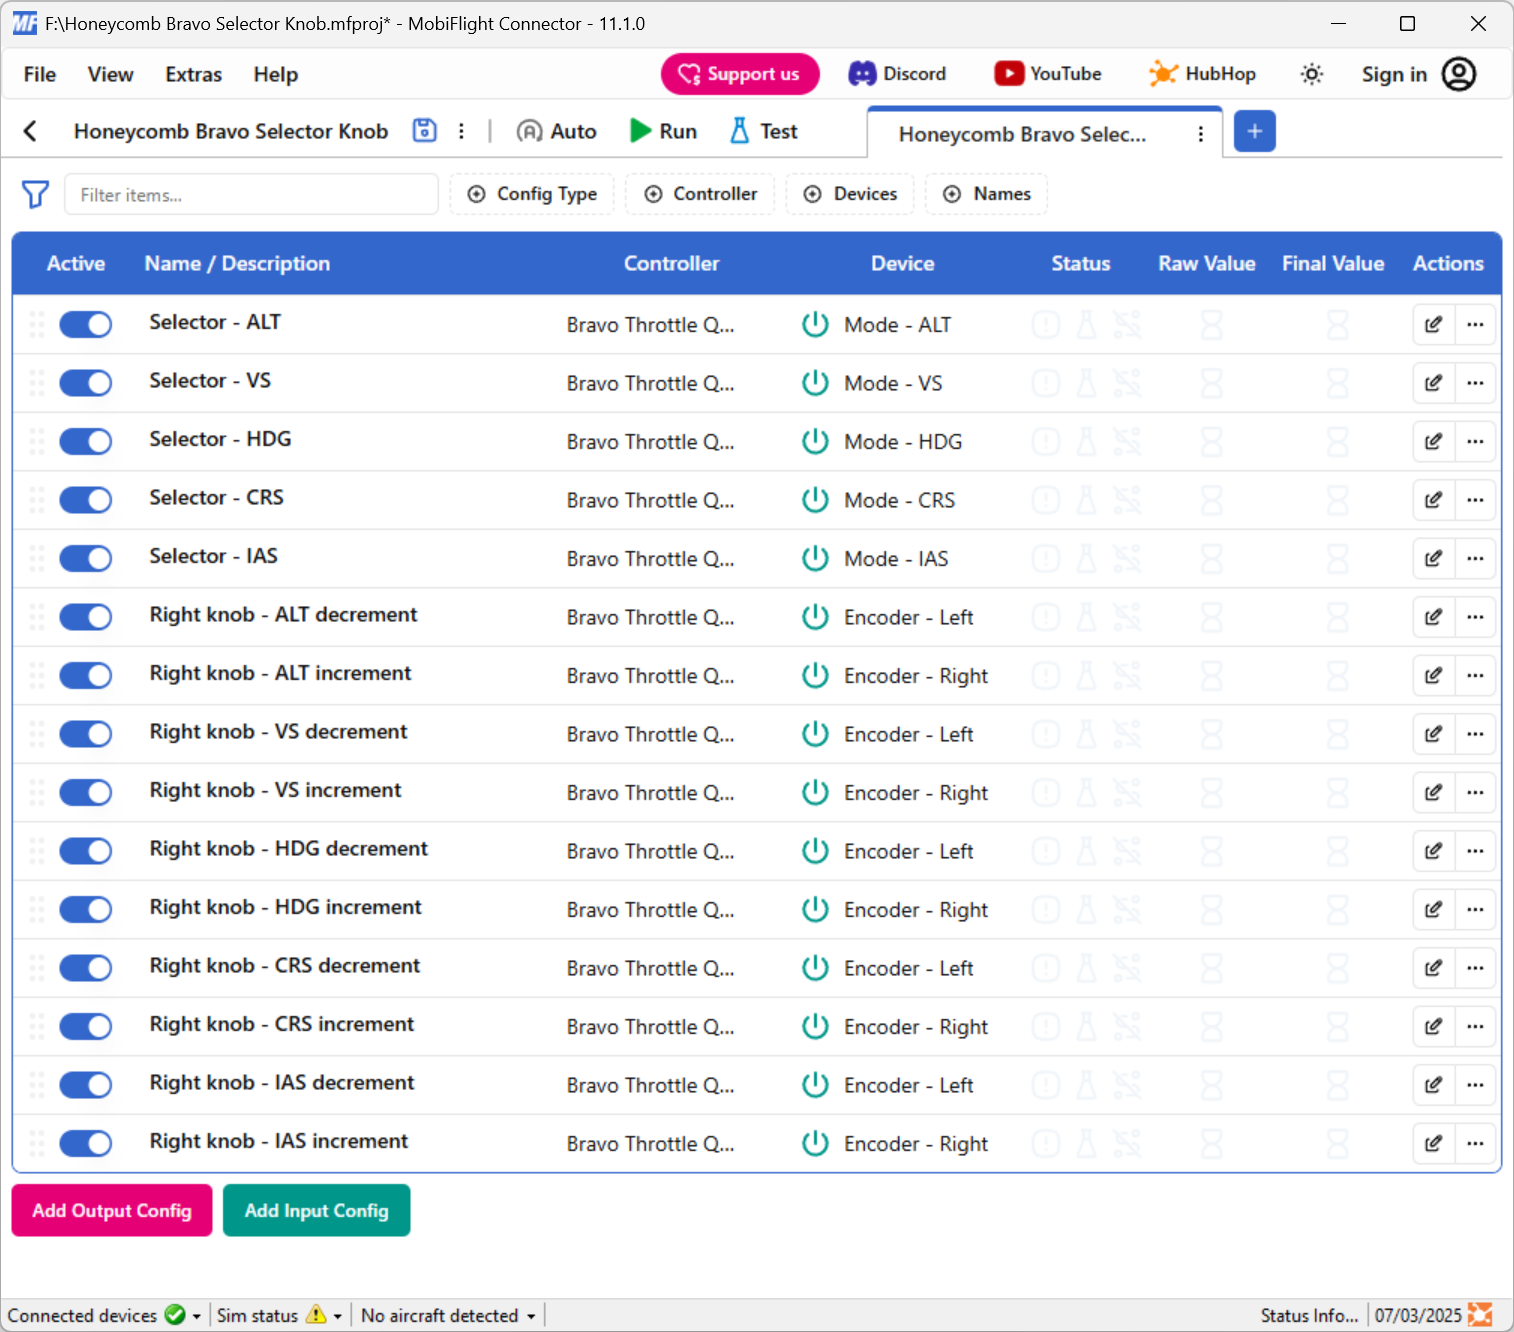Screen dimensions: 1514x1332
Task: Edit the Selector - VS config
Action: point(1433,383)
